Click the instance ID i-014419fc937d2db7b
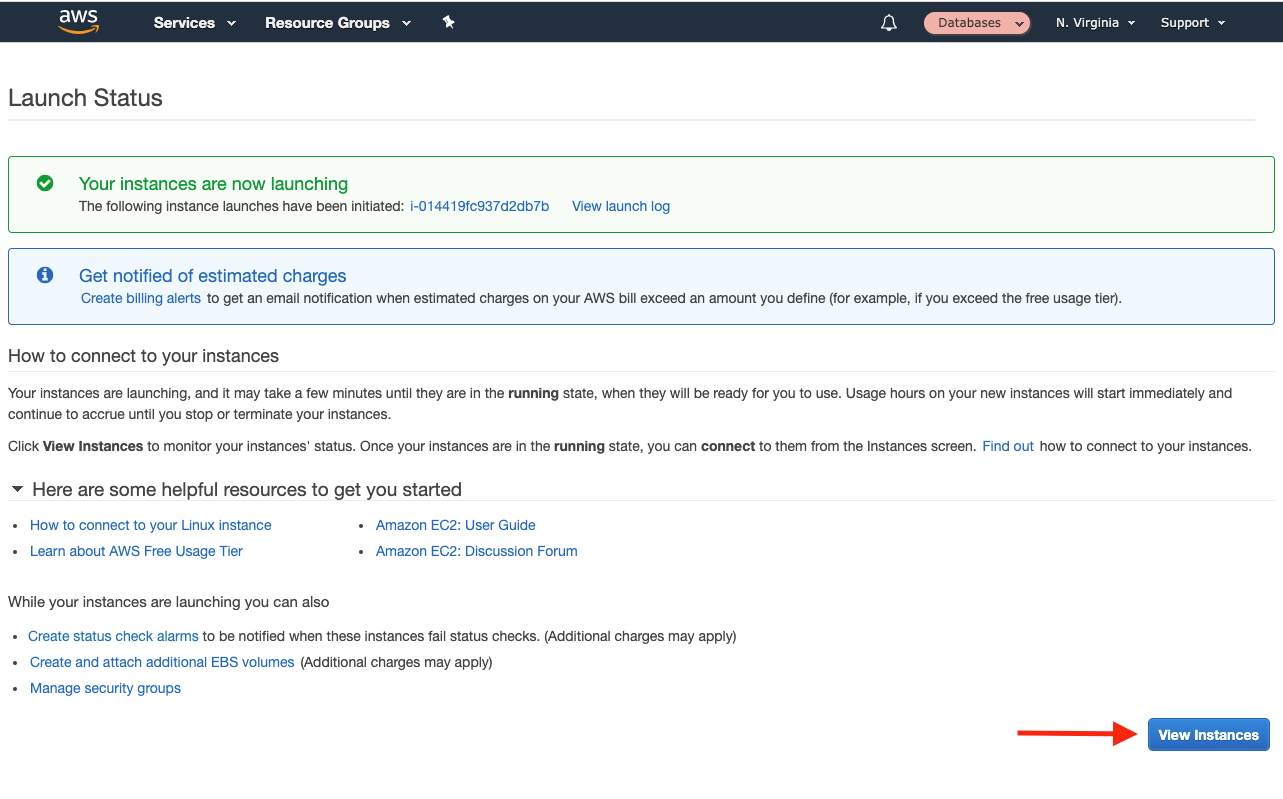Viewport: 1283px width, 799px height. (x=479, y=206)
